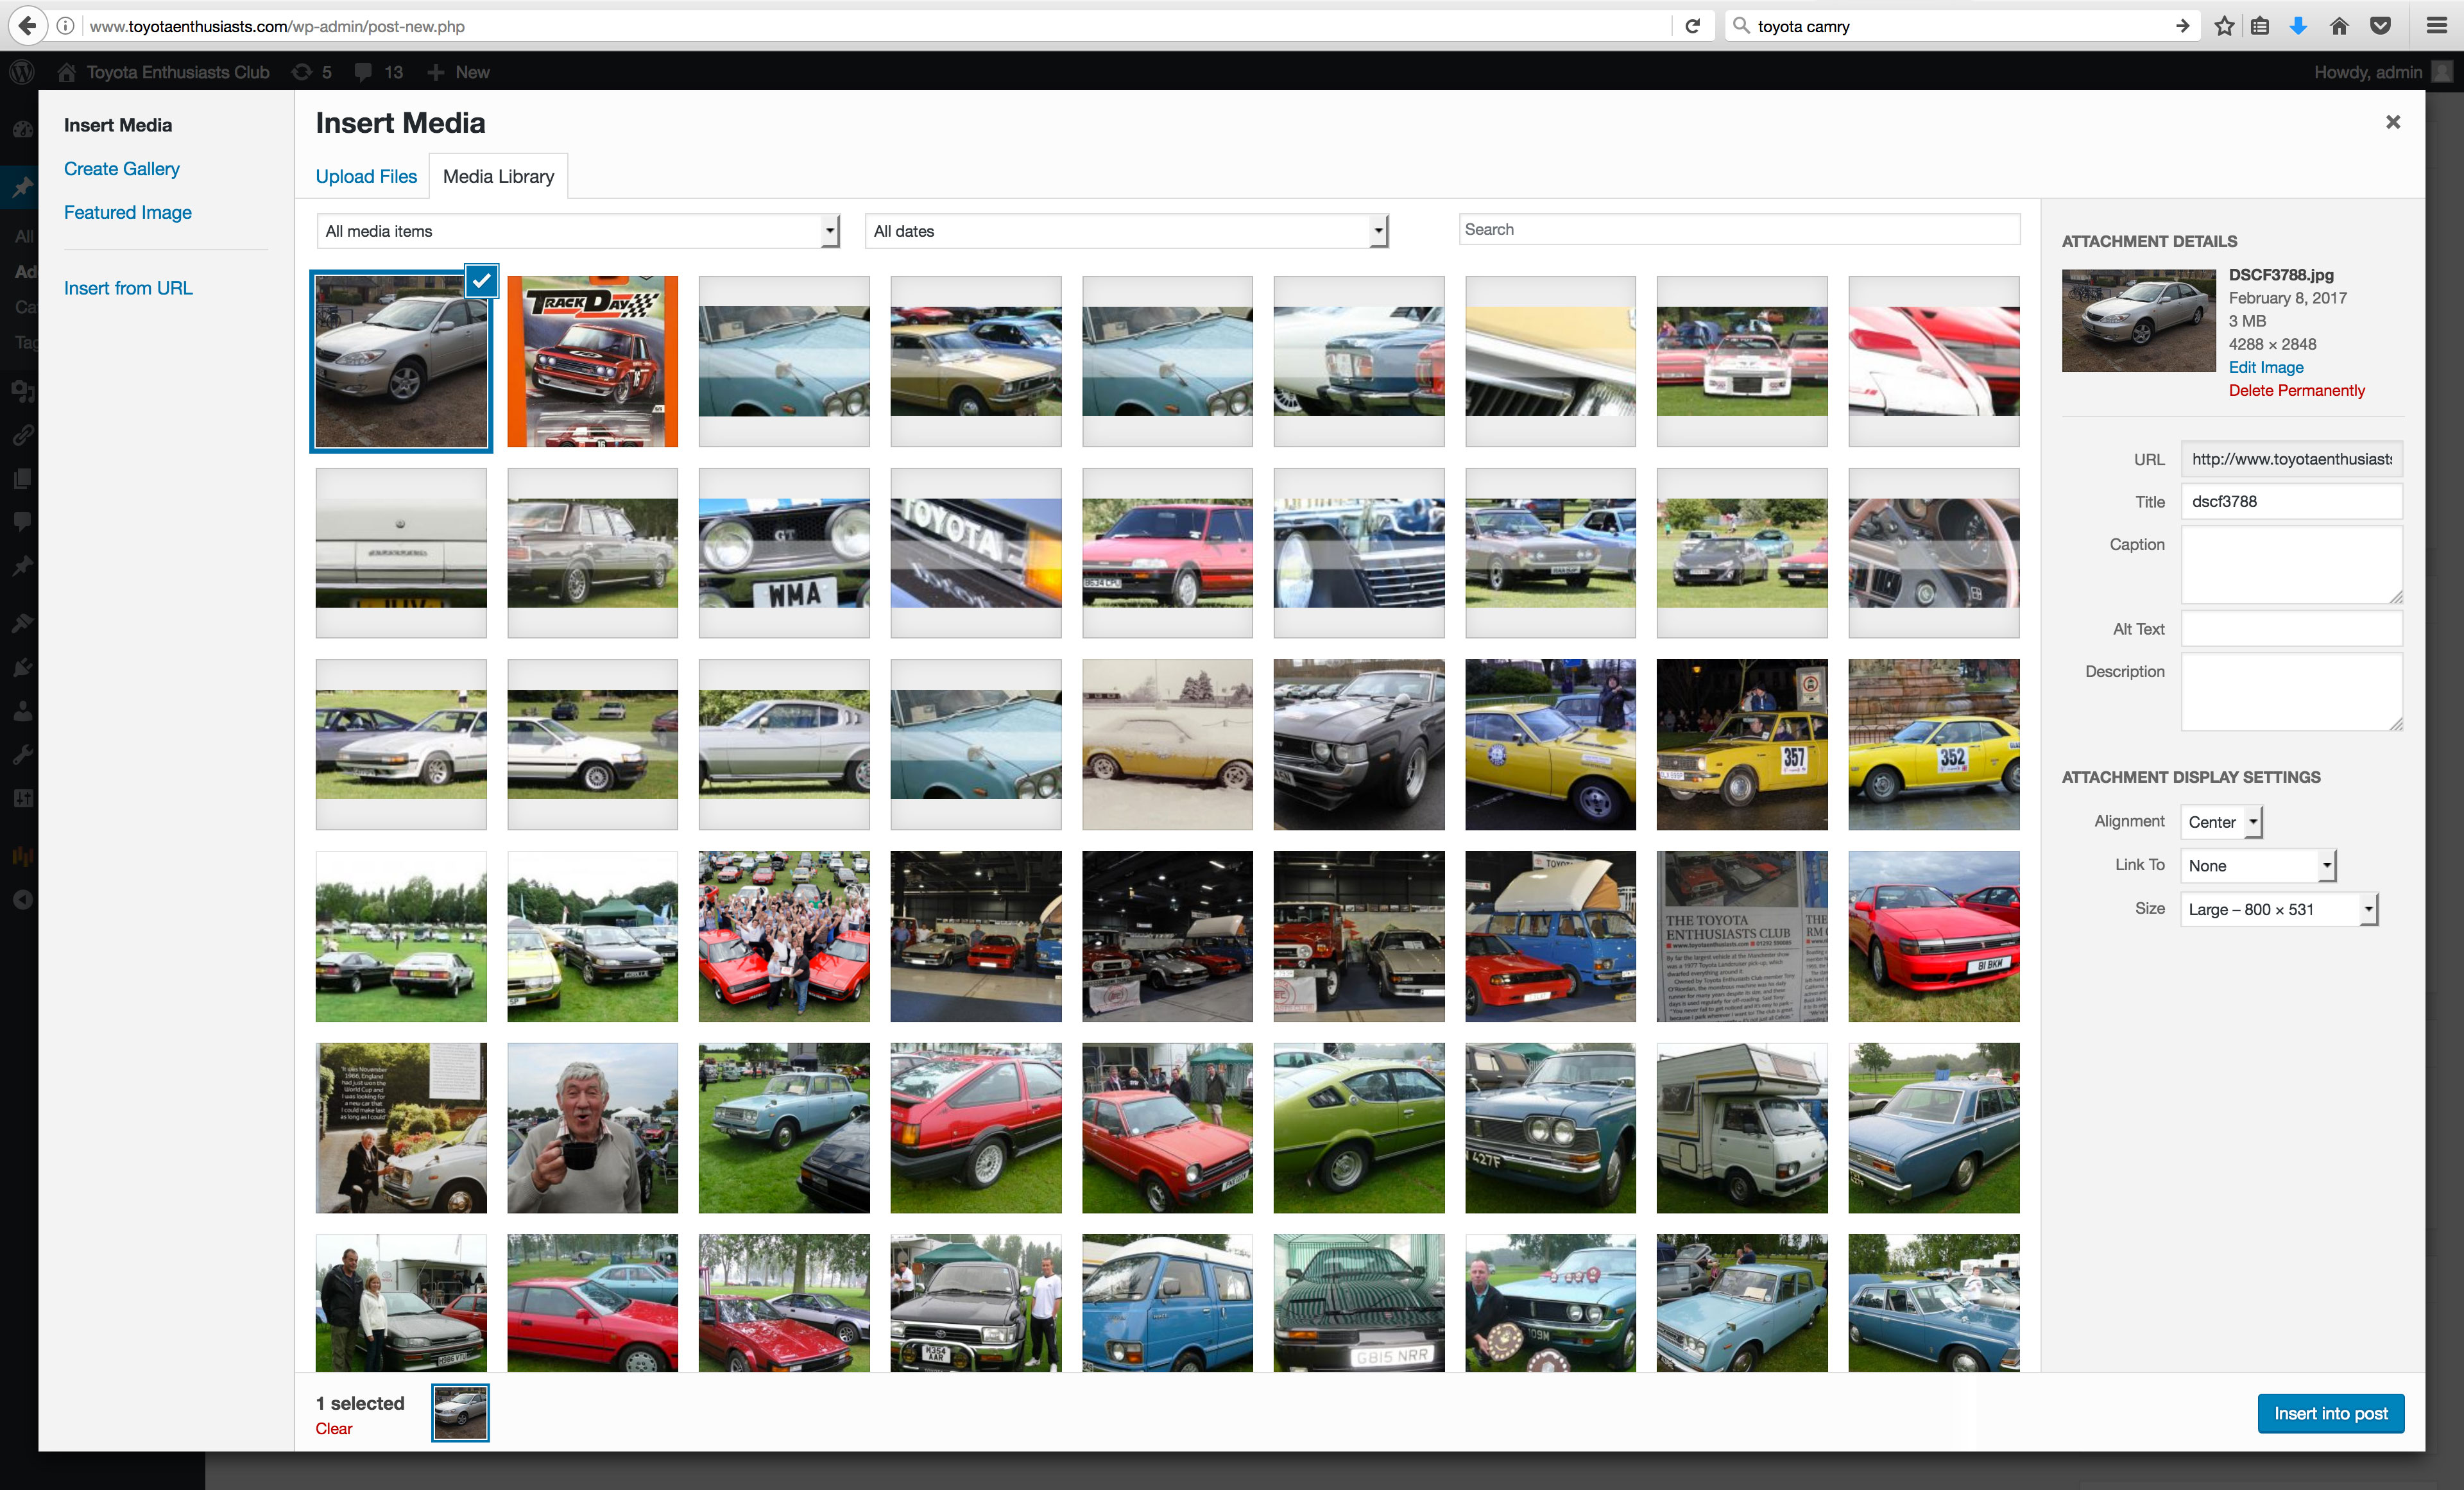Switch to the Upload Files tab
The height and width of the screenshot is (1490, 2464).
[x=366, y=177]
